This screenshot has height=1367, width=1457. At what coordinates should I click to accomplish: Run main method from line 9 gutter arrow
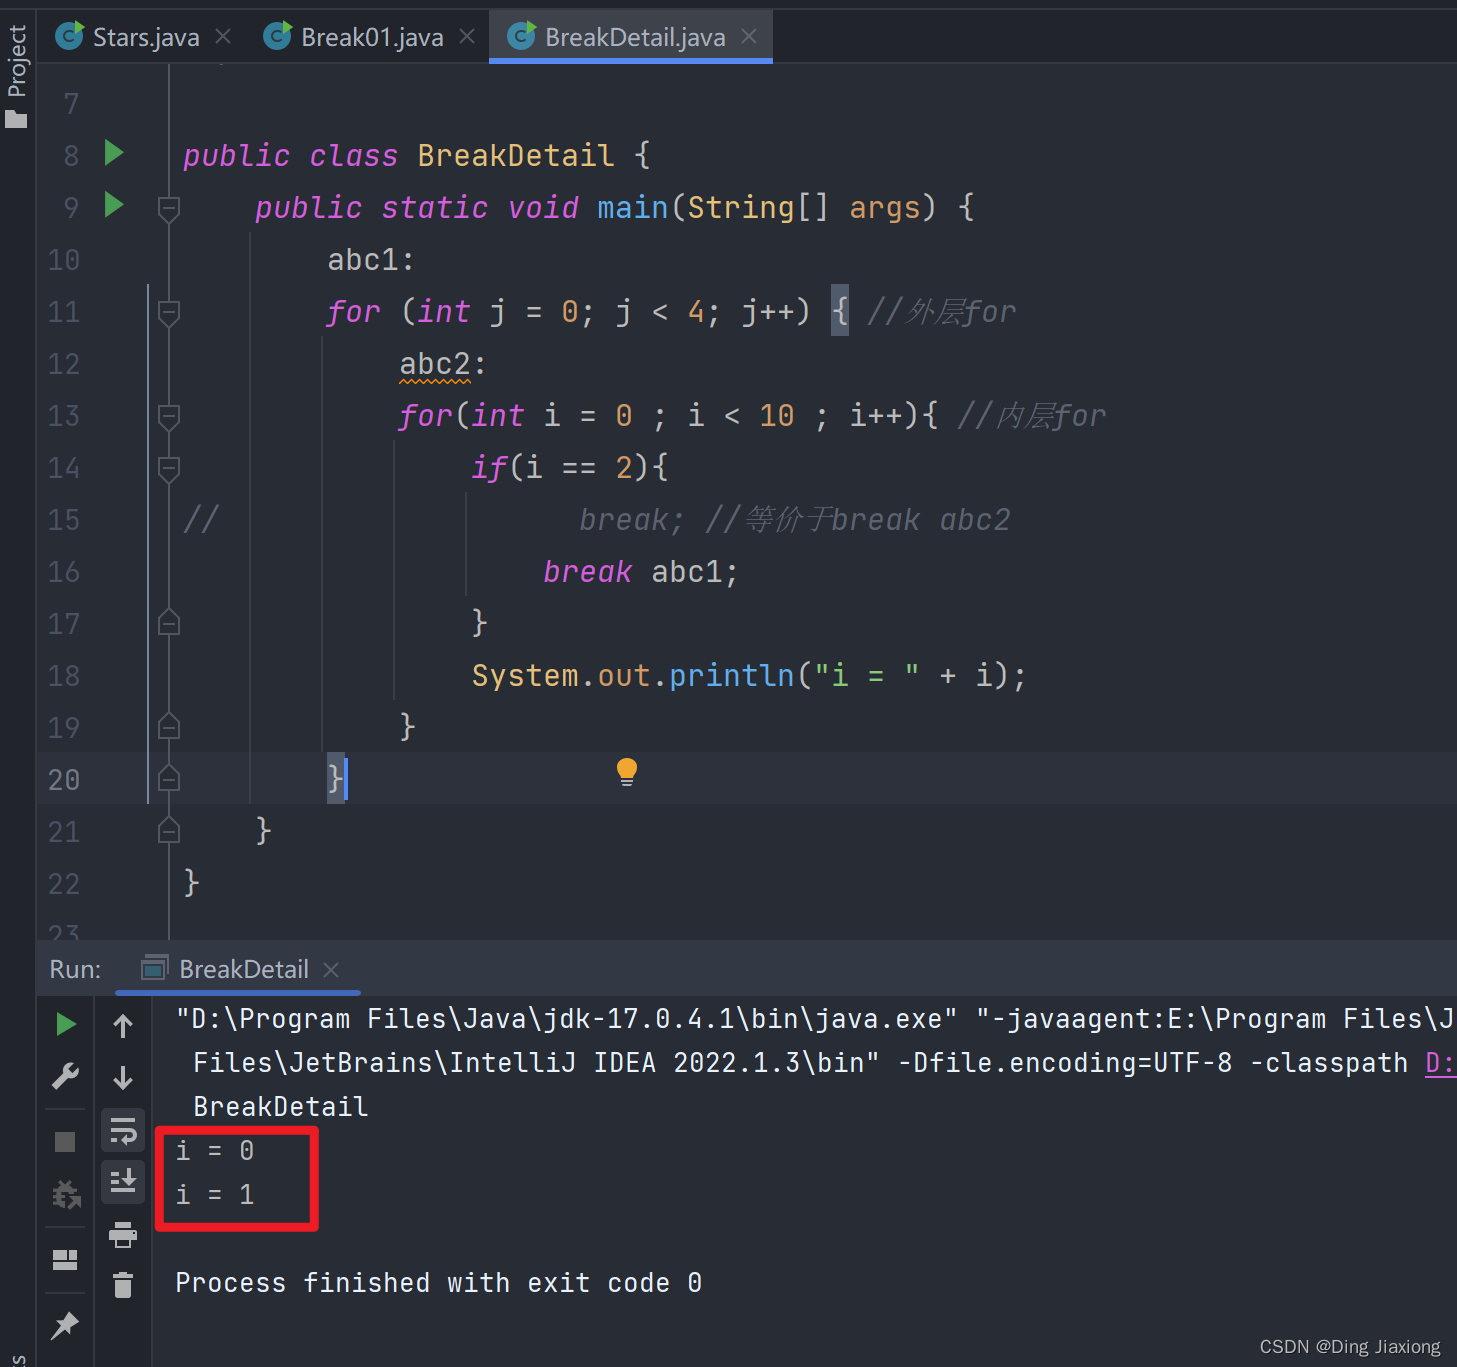pos(114,205)
